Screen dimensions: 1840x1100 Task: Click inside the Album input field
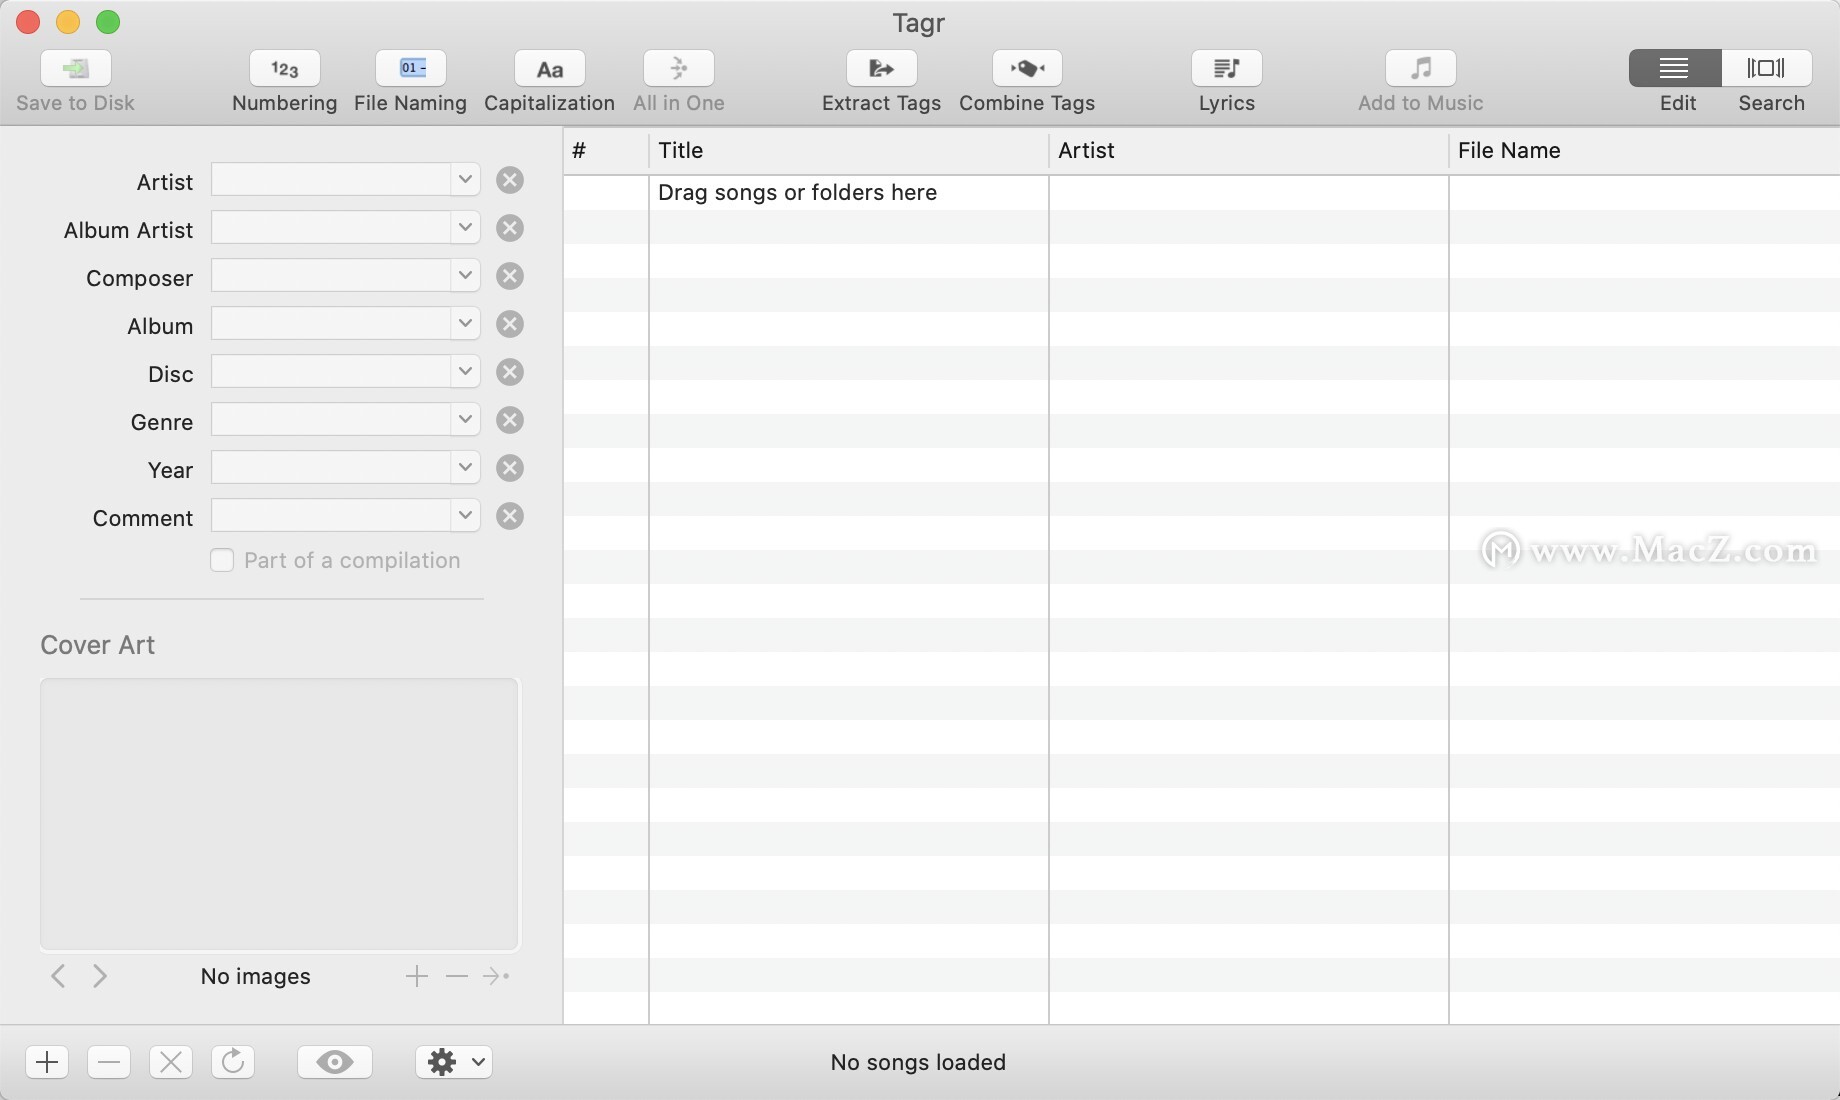tap(331, 324)
